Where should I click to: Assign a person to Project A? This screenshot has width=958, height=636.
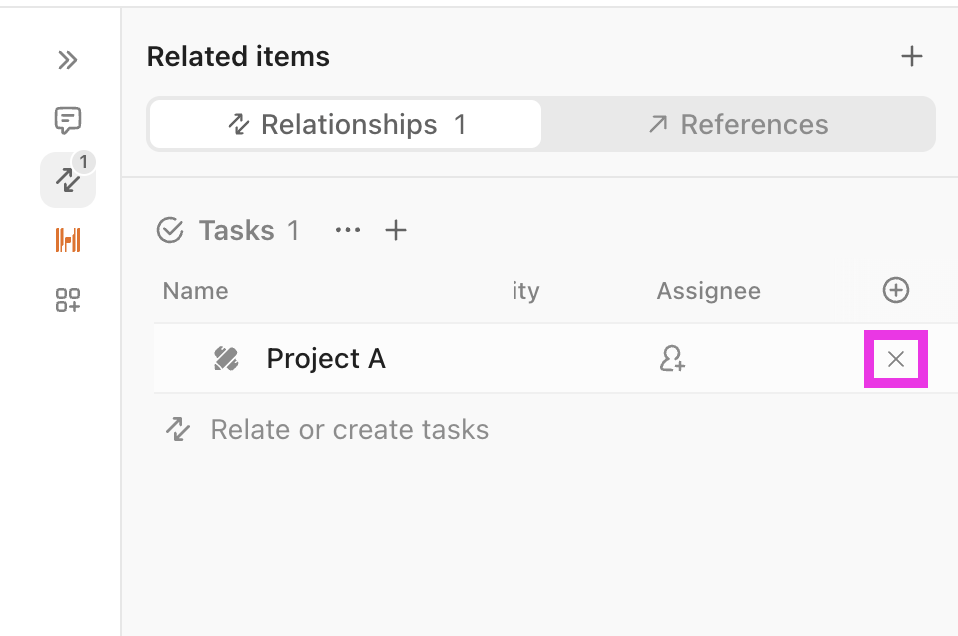(x=672, y=359)
